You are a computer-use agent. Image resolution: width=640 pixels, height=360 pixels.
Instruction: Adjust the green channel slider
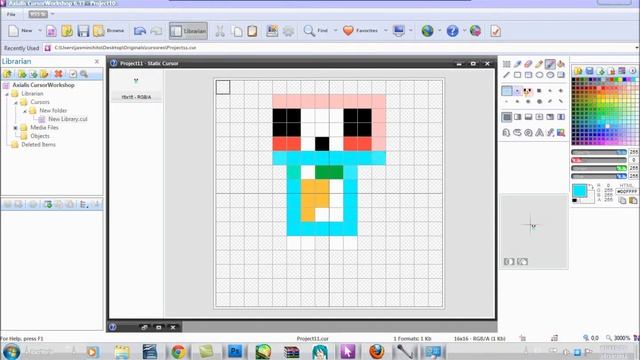(599, 168)
